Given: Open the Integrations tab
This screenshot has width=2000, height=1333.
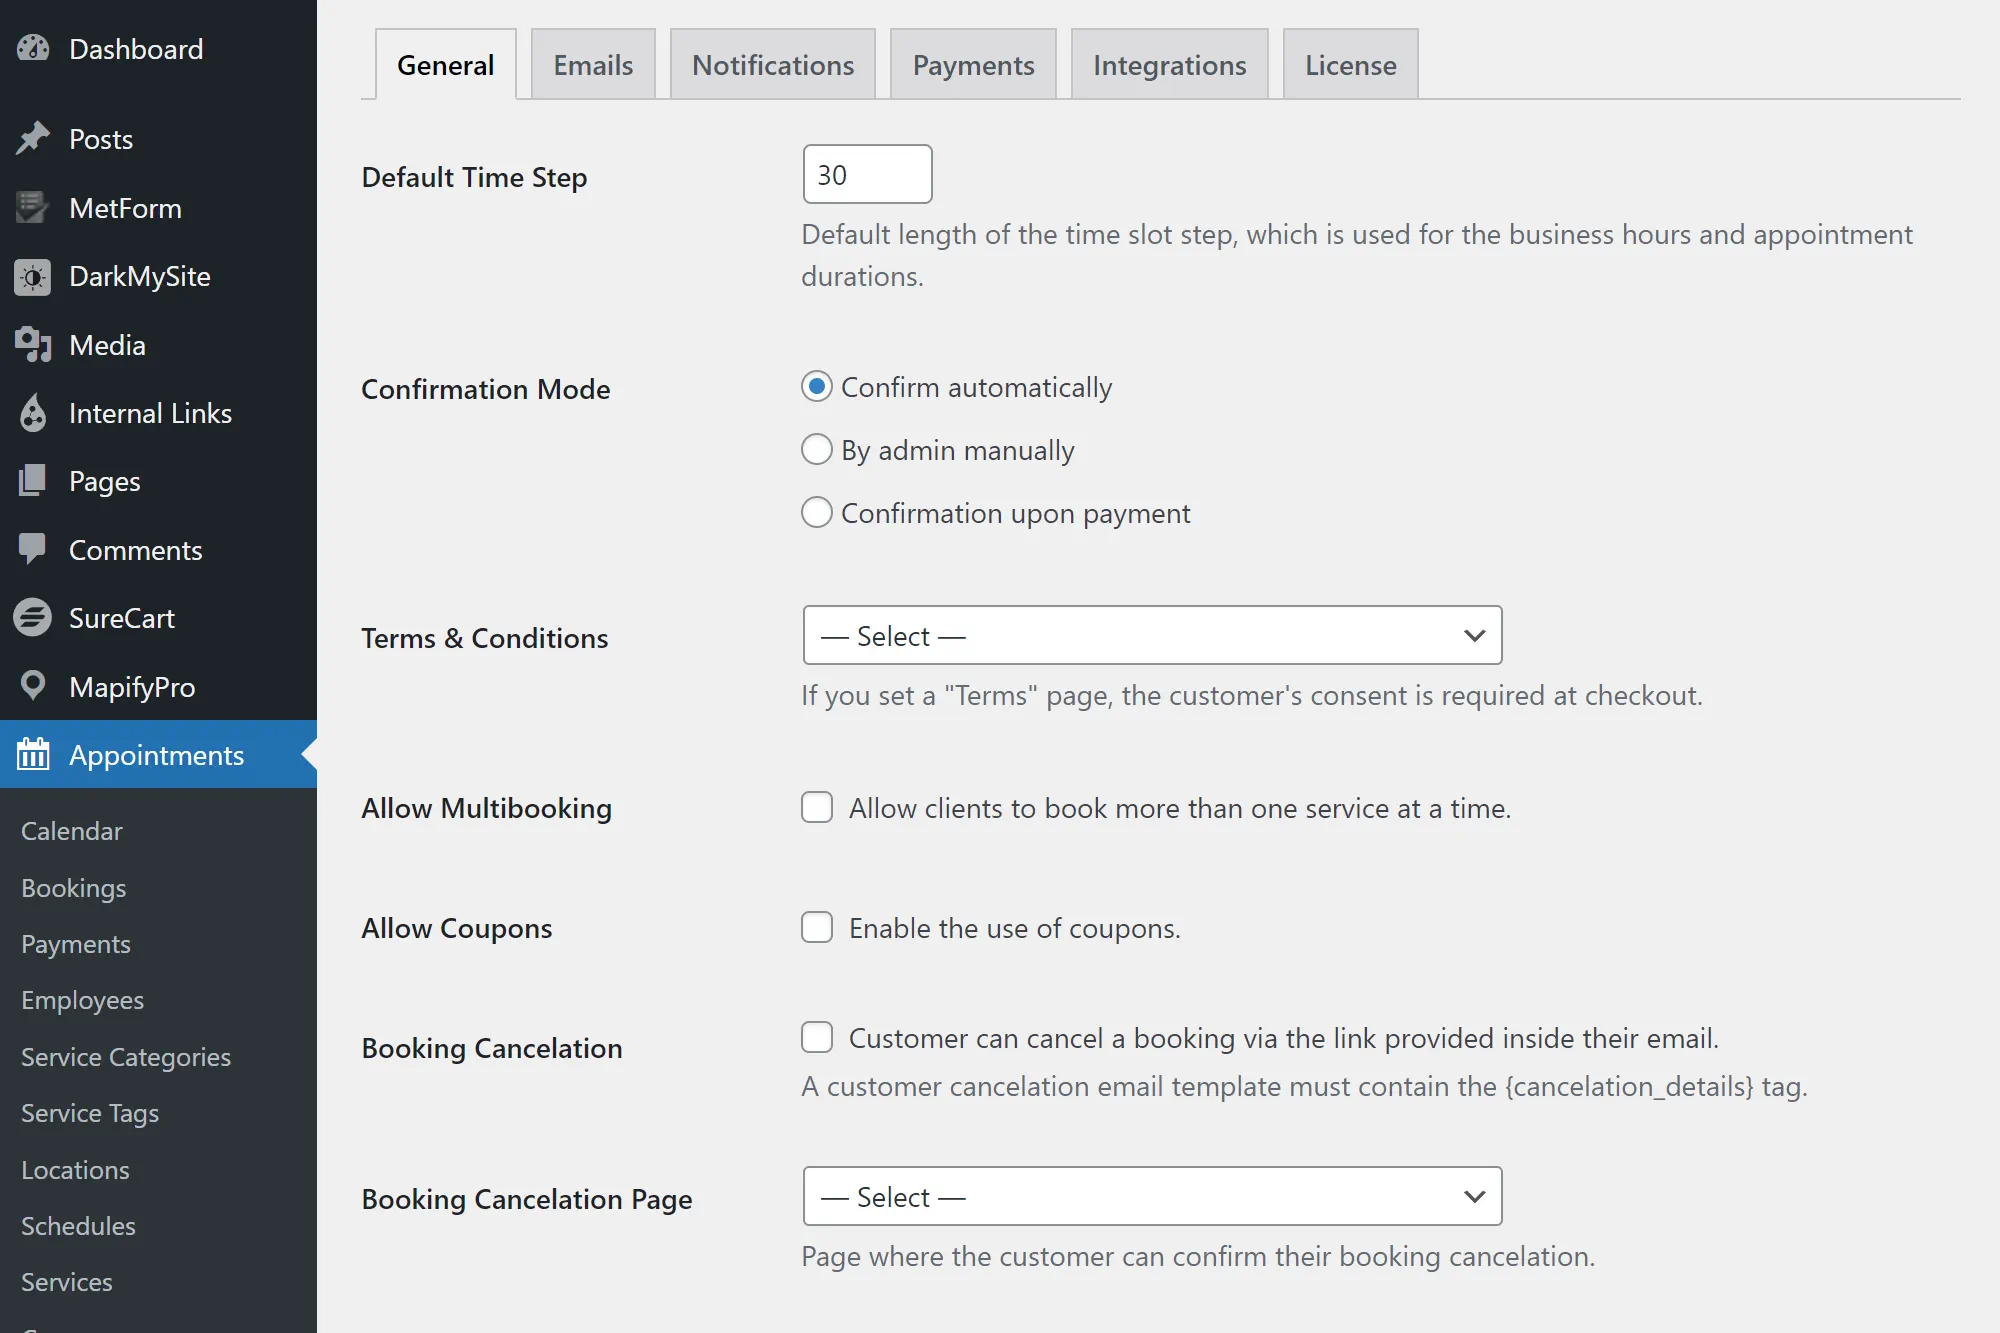Looking at the screenshot, I should tap(1170, 63).
